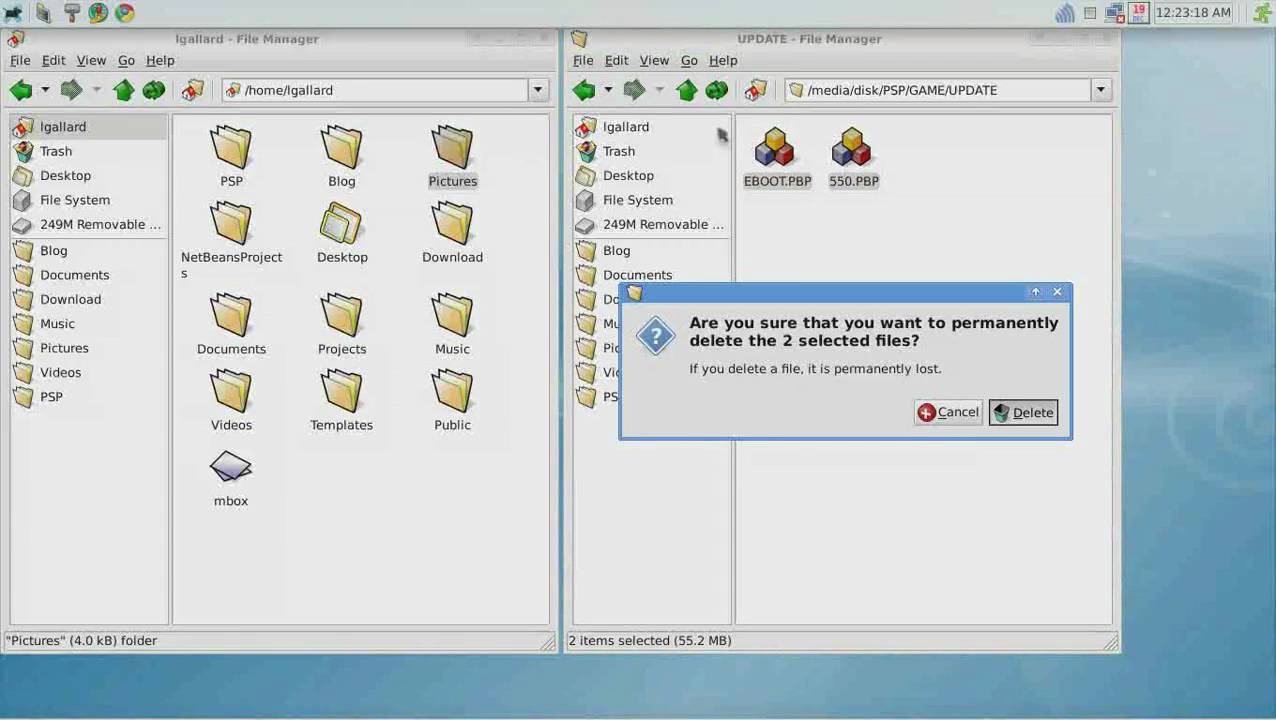Viewport: 1276px width, 720px height.
Task: Select the Download folder icon in file pane
Action: (452, 224)
